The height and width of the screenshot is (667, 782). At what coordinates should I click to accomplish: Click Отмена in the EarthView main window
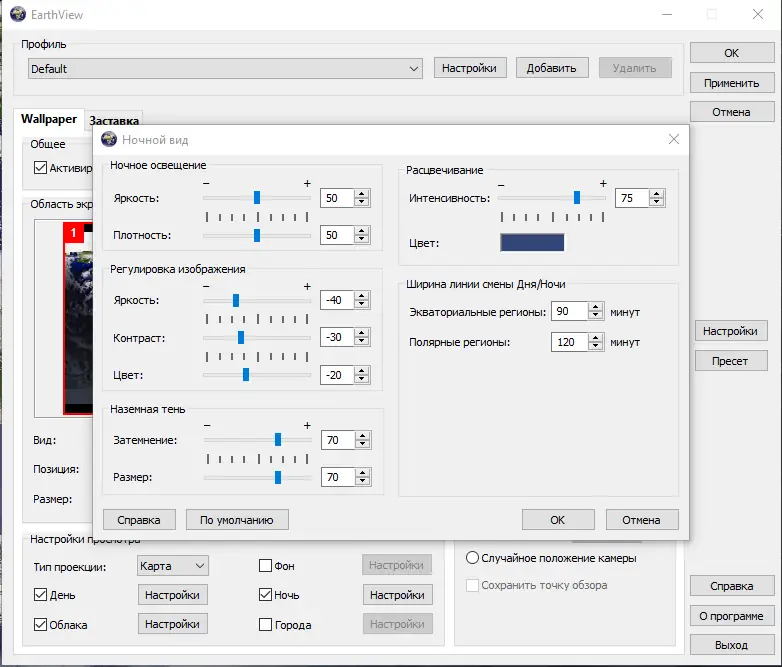point(732,112)
